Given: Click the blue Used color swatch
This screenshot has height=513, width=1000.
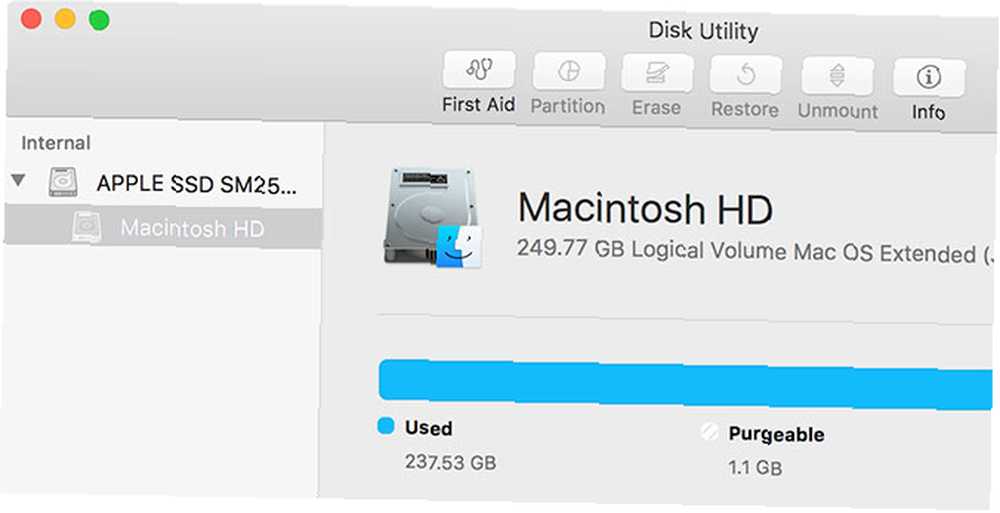Looking at the screenshot, I should tap(386, 426).
